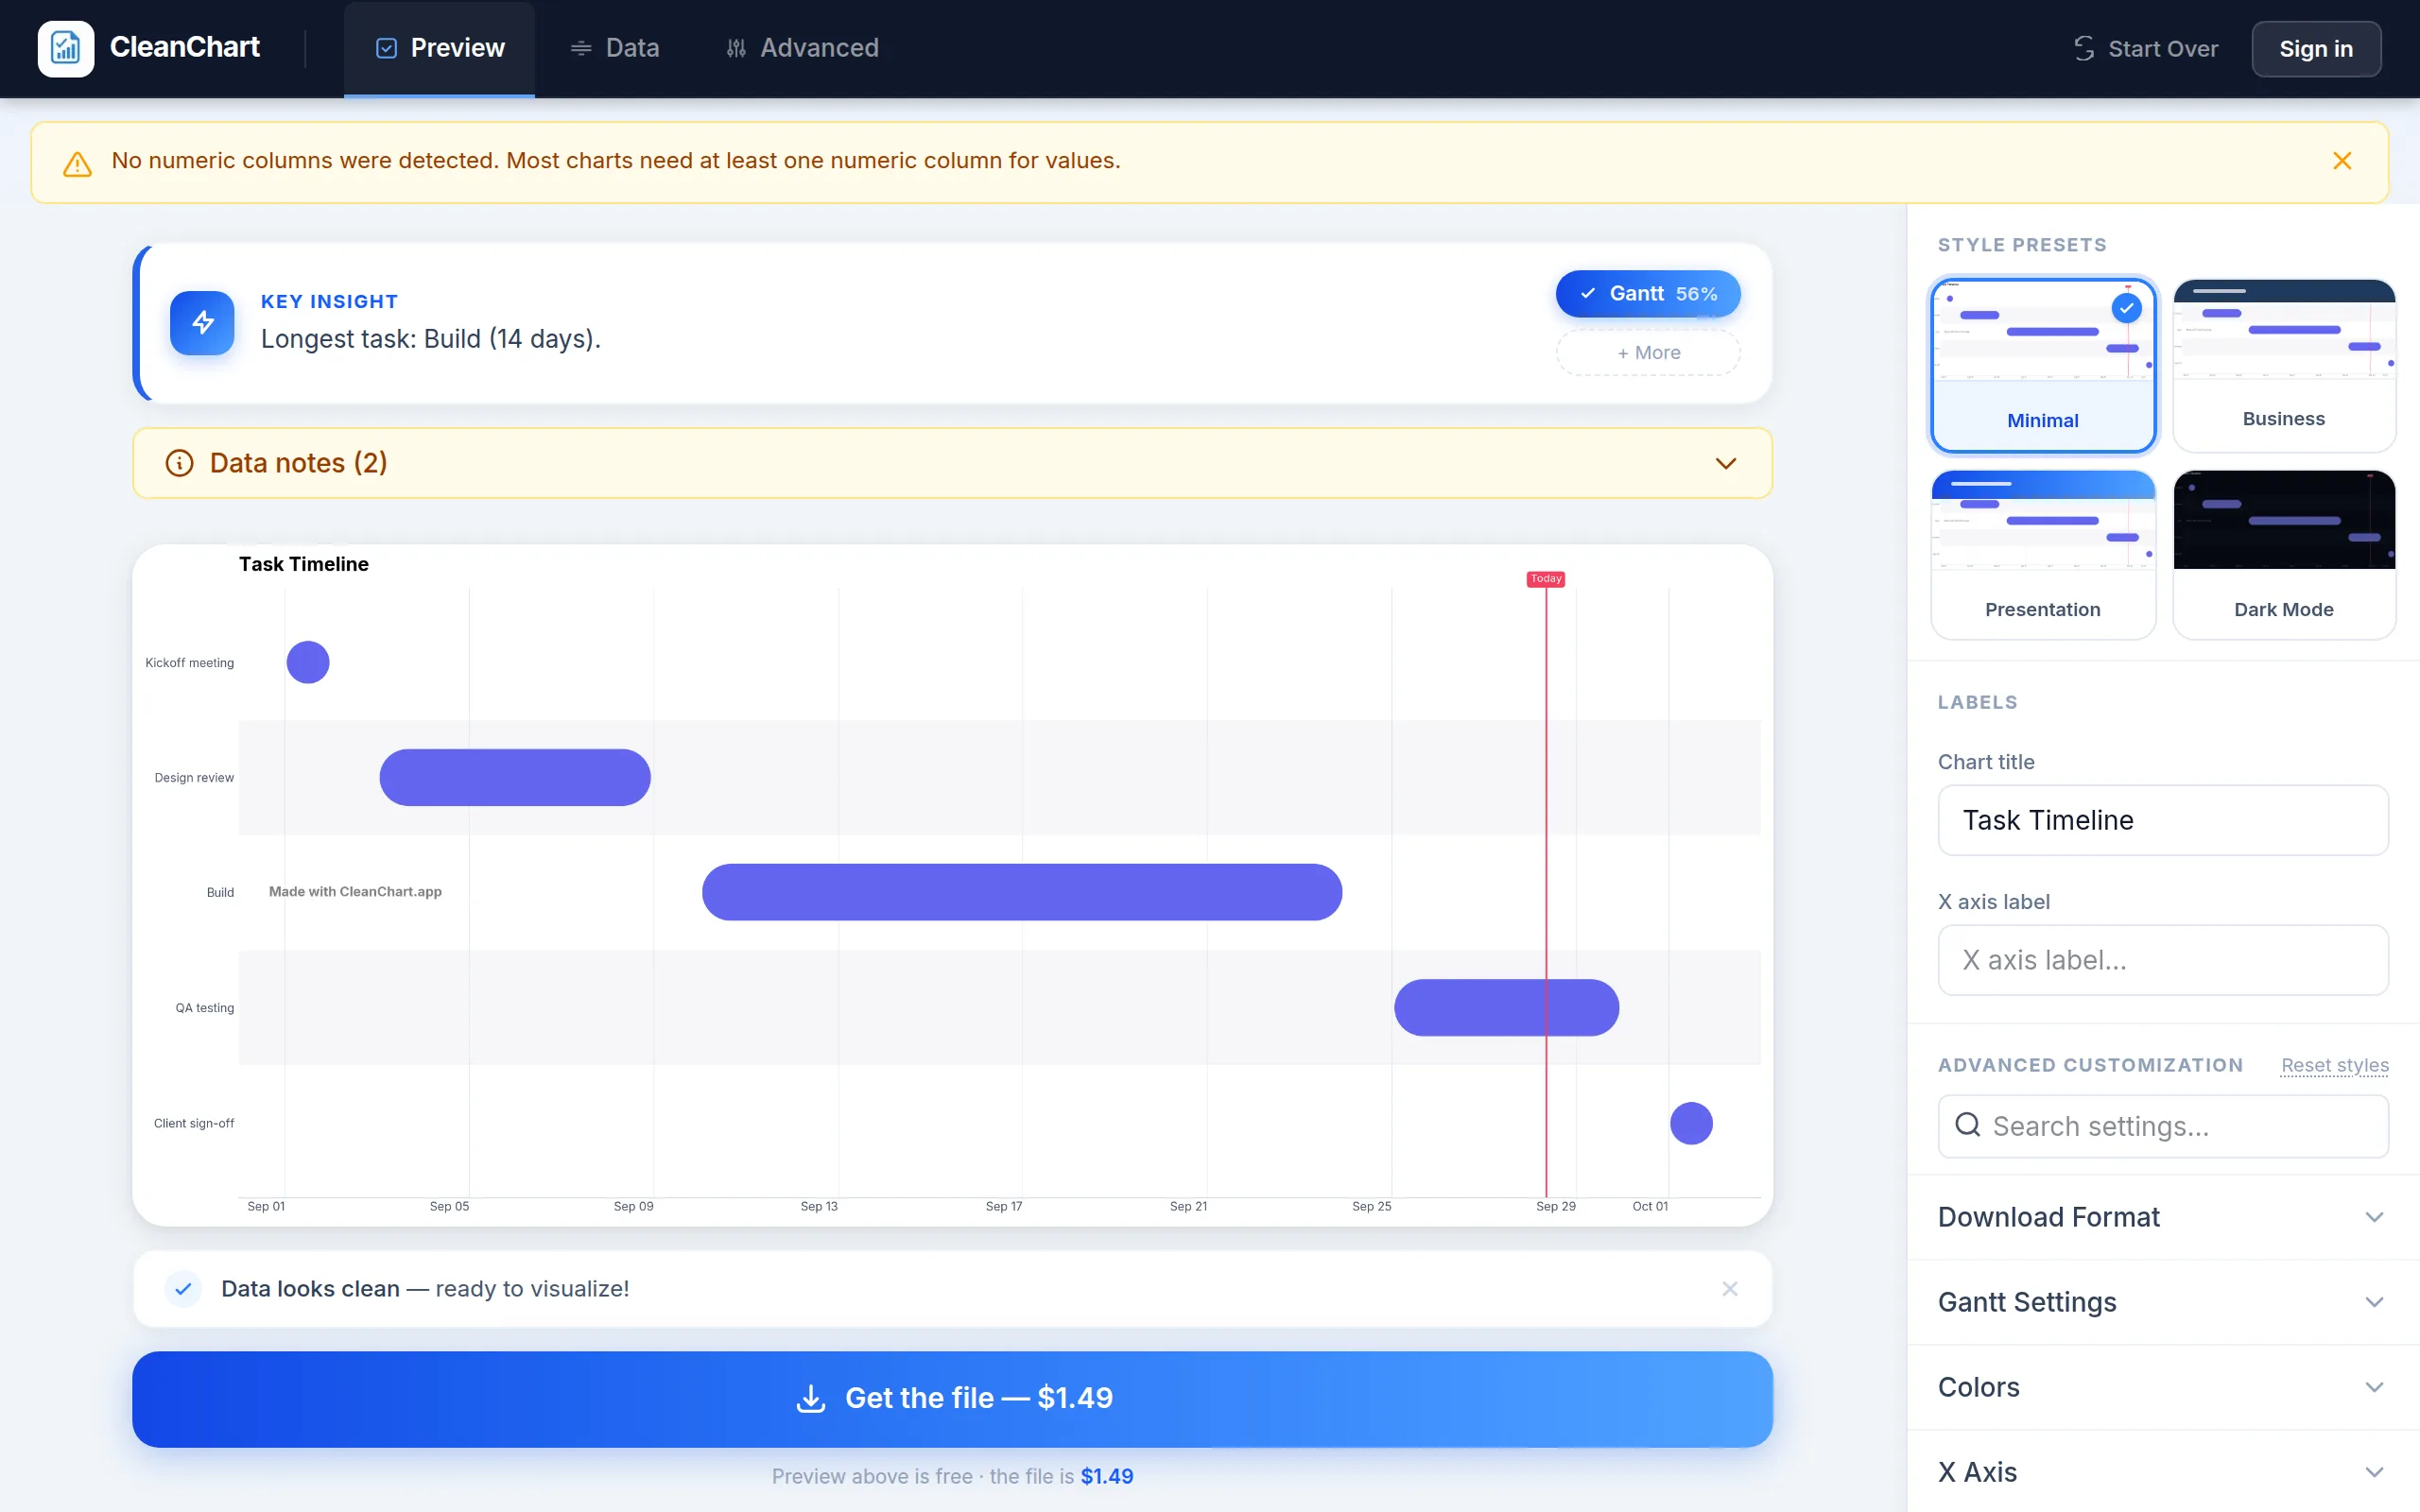Click the + More chart types button
Screen dimensions: 2420x1512
tap(1648, 353)
